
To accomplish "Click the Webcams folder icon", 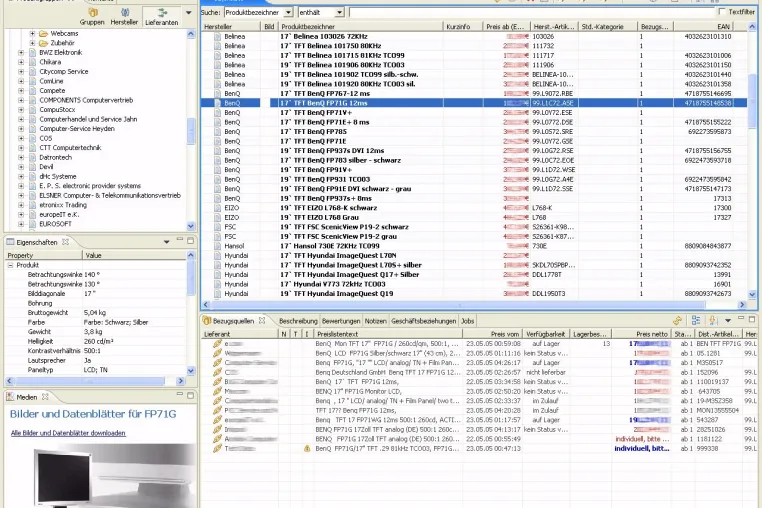I will [43, 34].
